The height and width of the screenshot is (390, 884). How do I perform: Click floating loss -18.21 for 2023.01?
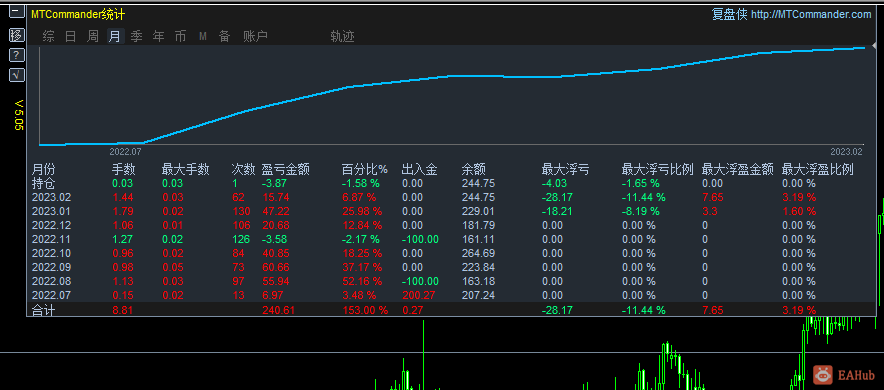[556, 211]
